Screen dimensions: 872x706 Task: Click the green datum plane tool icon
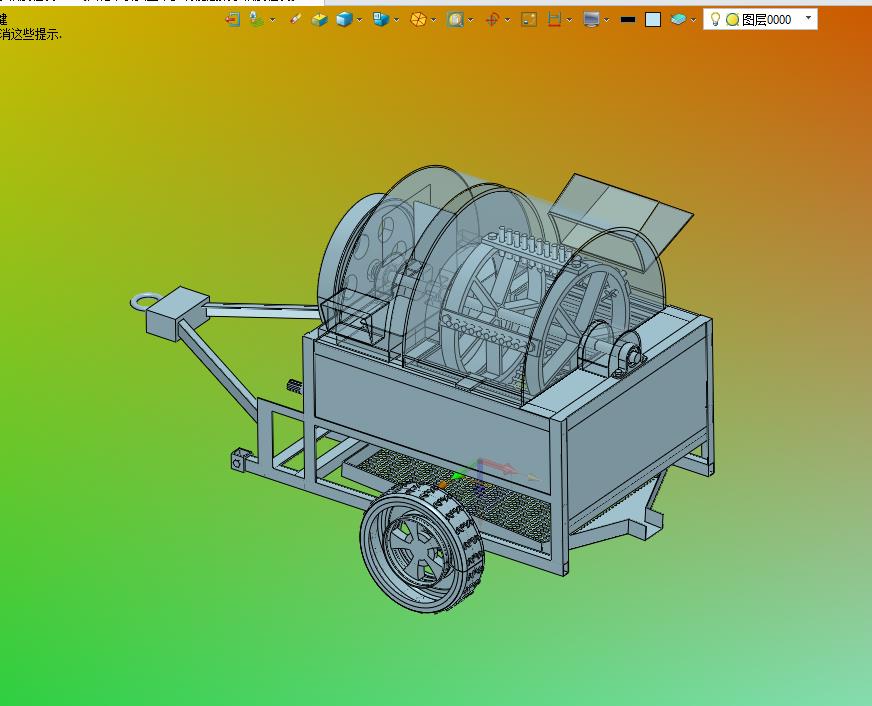(x=256, y=19)
